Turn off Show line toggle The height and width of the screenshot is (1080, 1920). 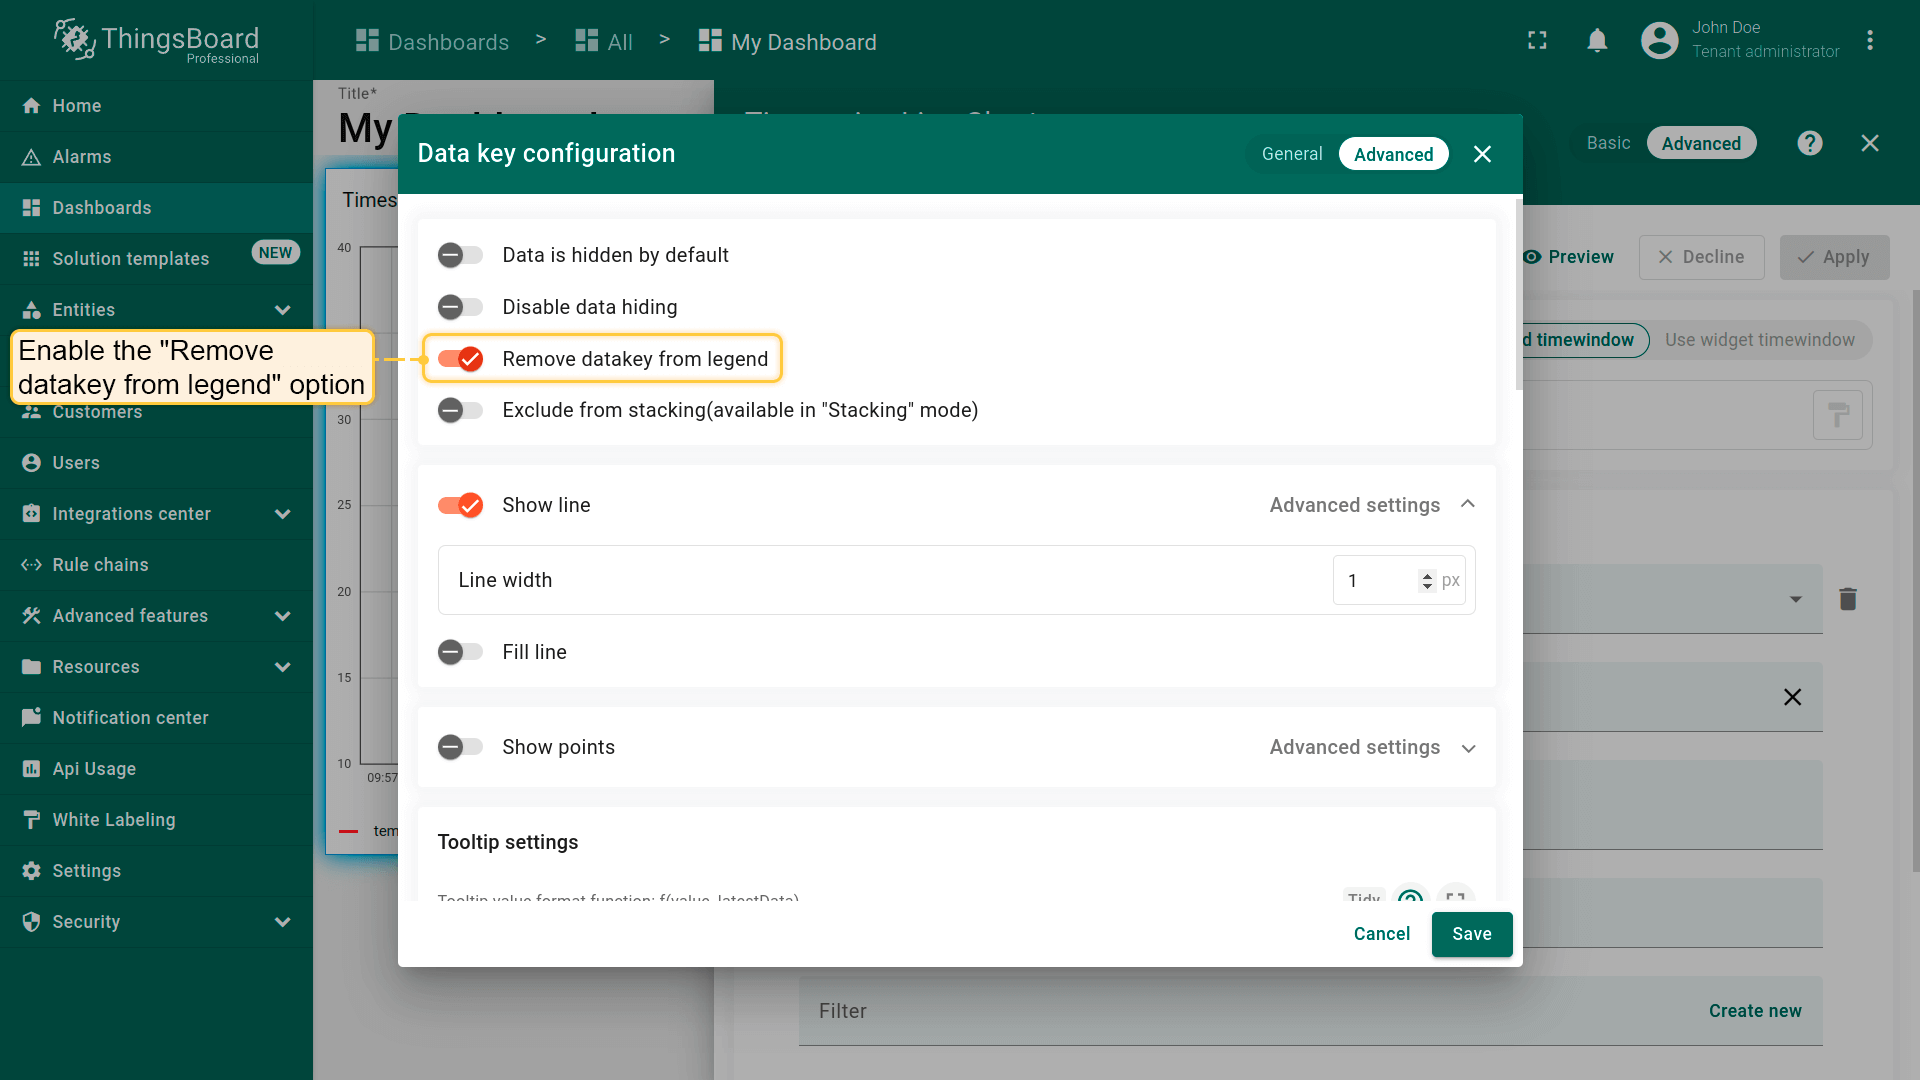click(x=460, y=505)
